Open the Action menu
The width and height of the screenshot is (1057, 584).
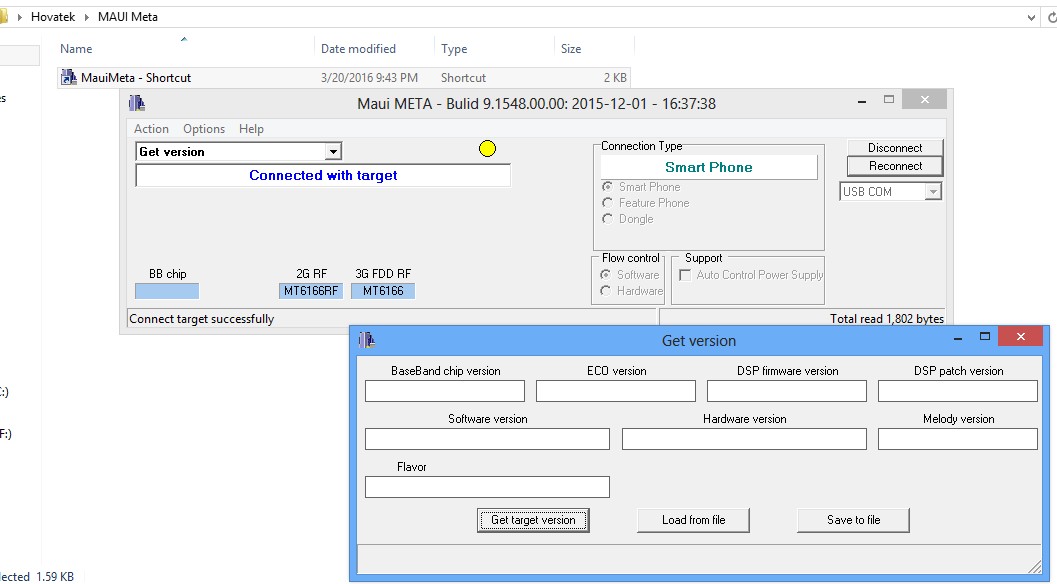[x=150, y=128]
